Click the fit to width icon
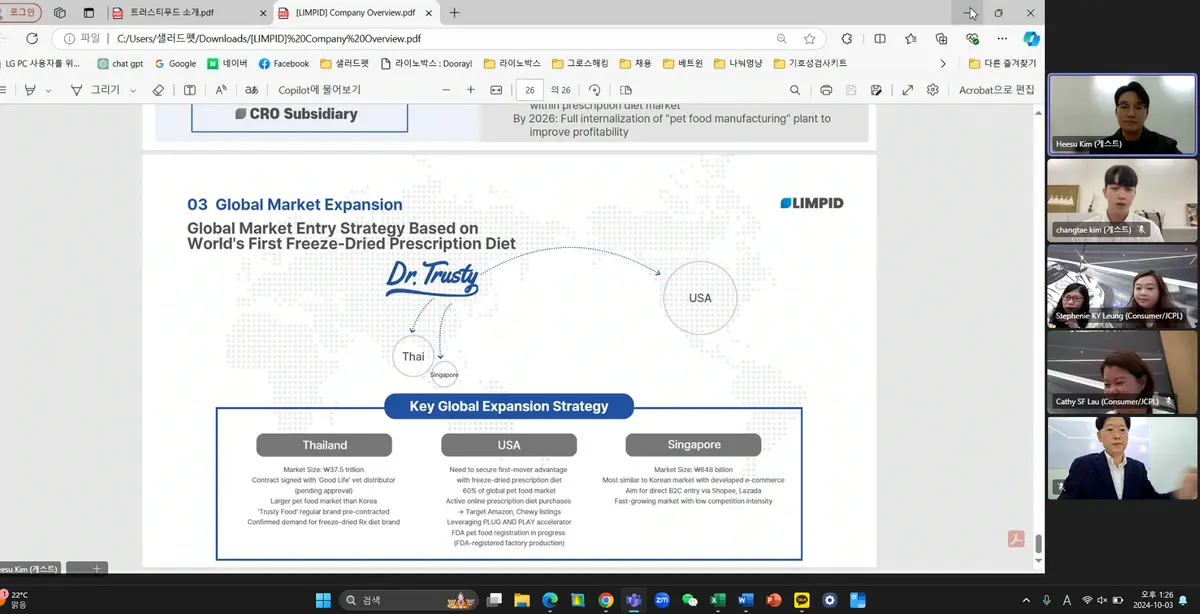Screen dimensions: 1200x614 click(x=496, y=90)
